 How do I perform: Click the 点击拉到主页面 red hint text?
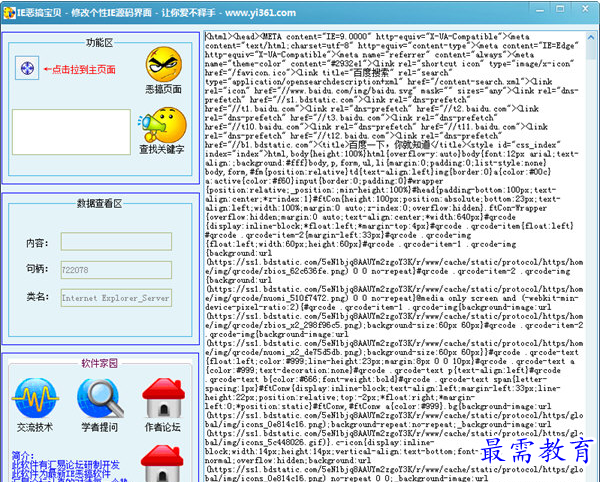click(79, 70)
